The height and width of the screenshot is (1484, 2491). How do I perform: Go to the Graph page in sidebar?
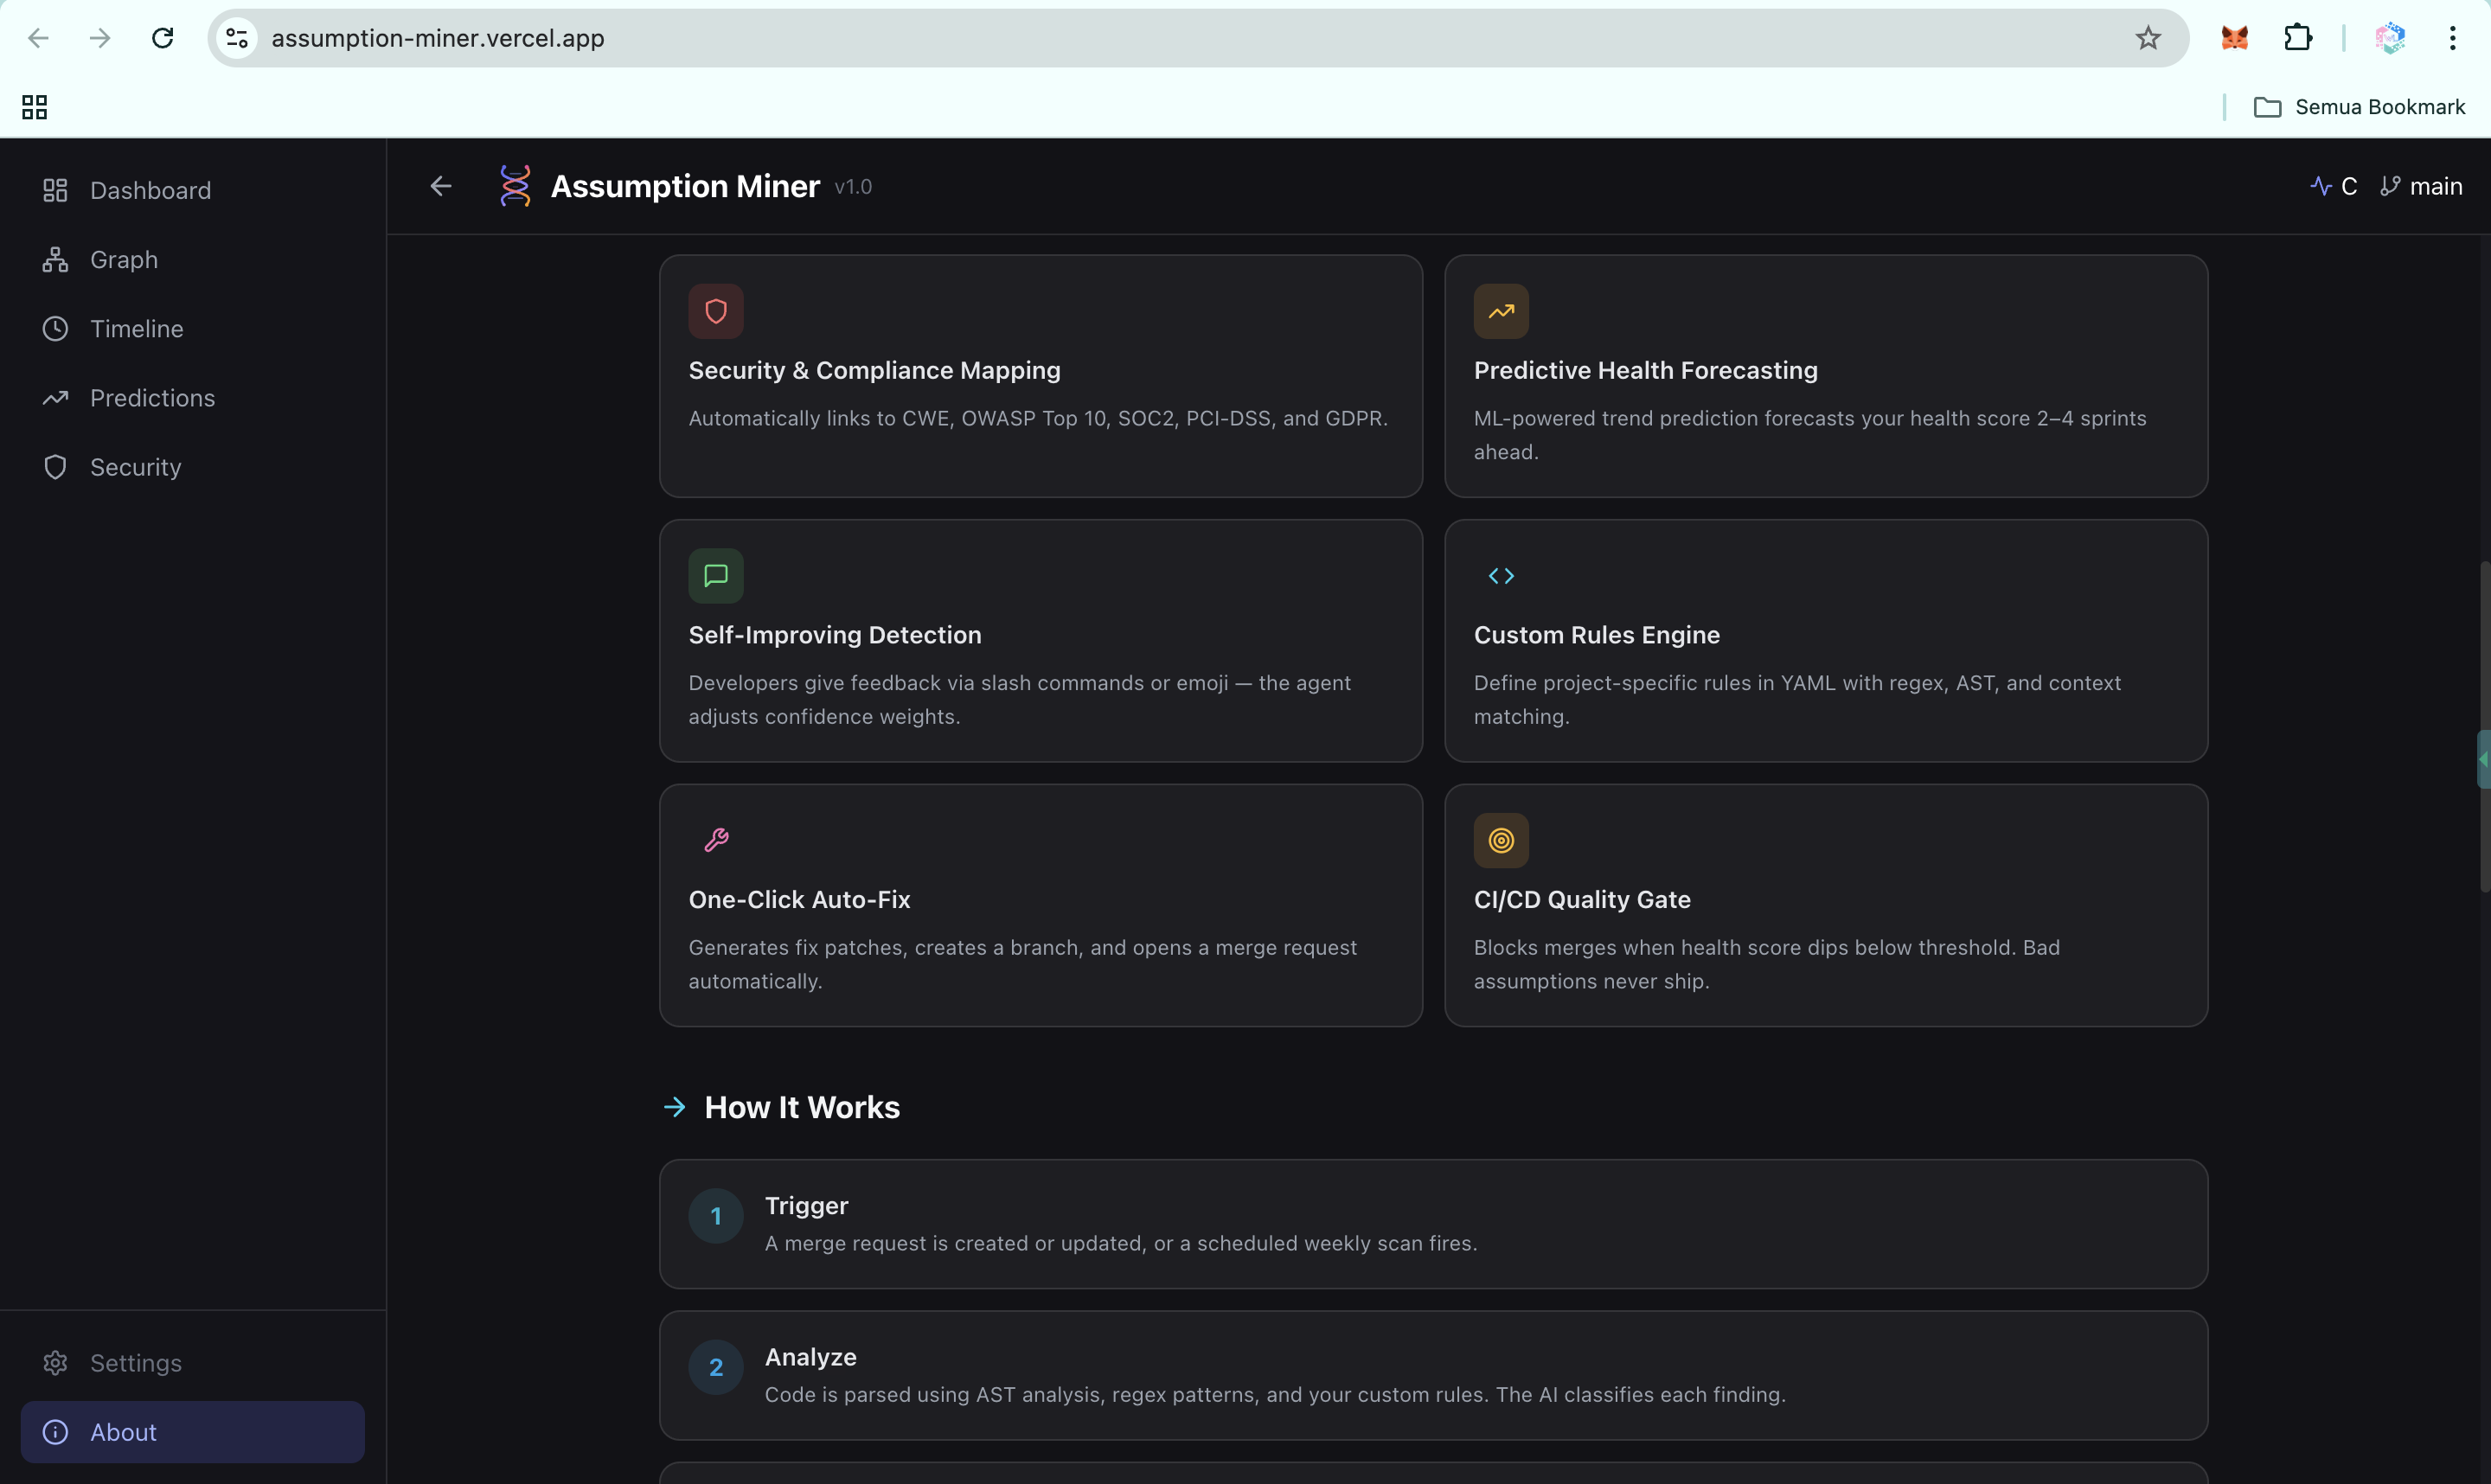(x=124, y=260)
